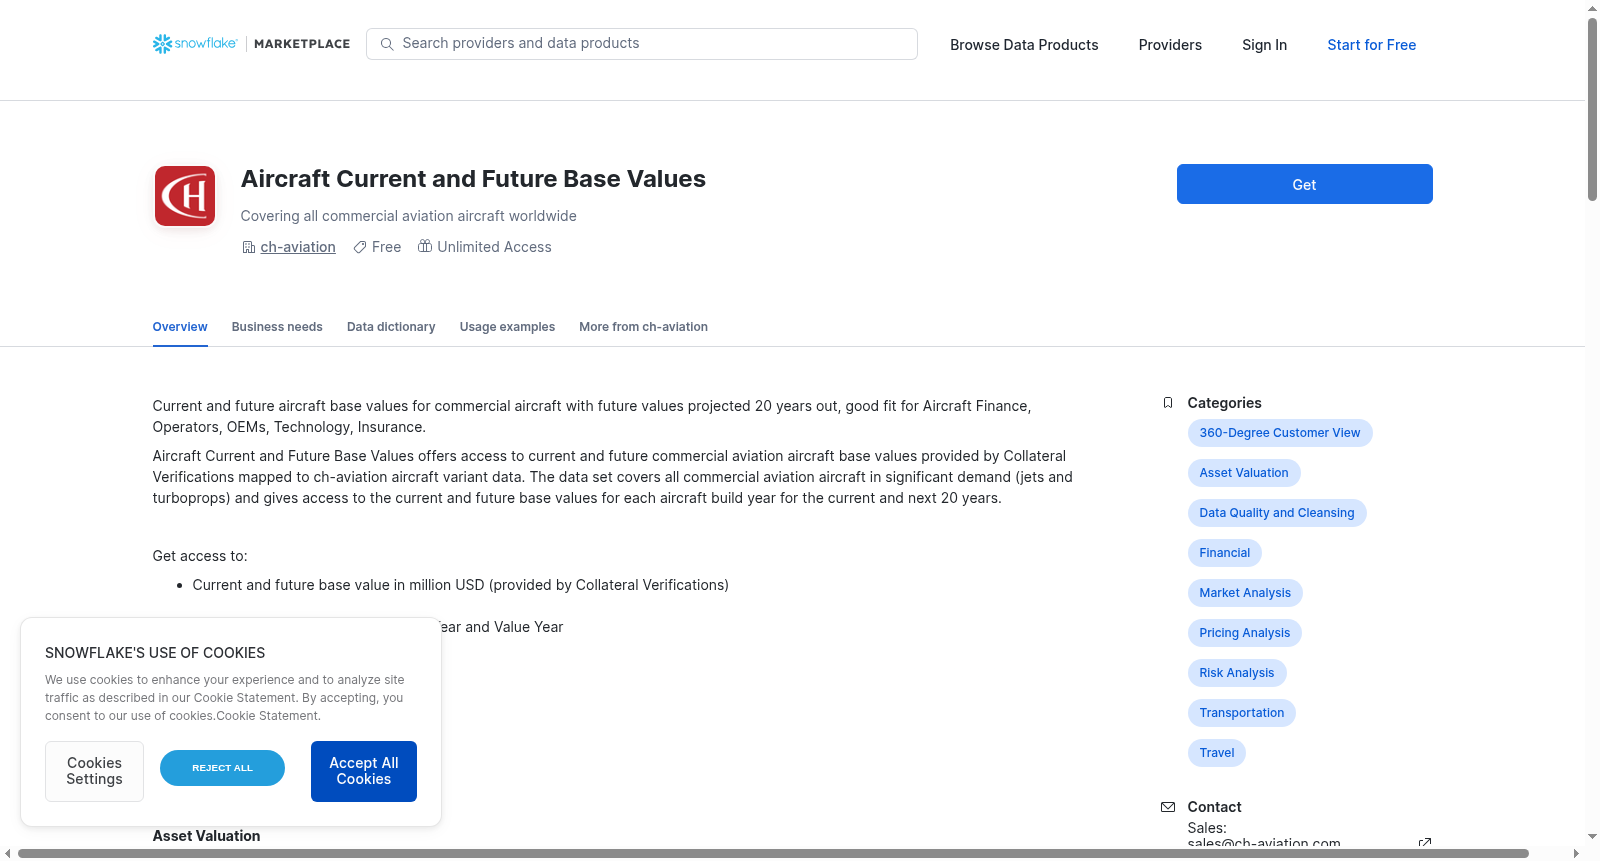Click Reject All in the cookie banner
1600x861 pixels.
click(x=222, y=768)
